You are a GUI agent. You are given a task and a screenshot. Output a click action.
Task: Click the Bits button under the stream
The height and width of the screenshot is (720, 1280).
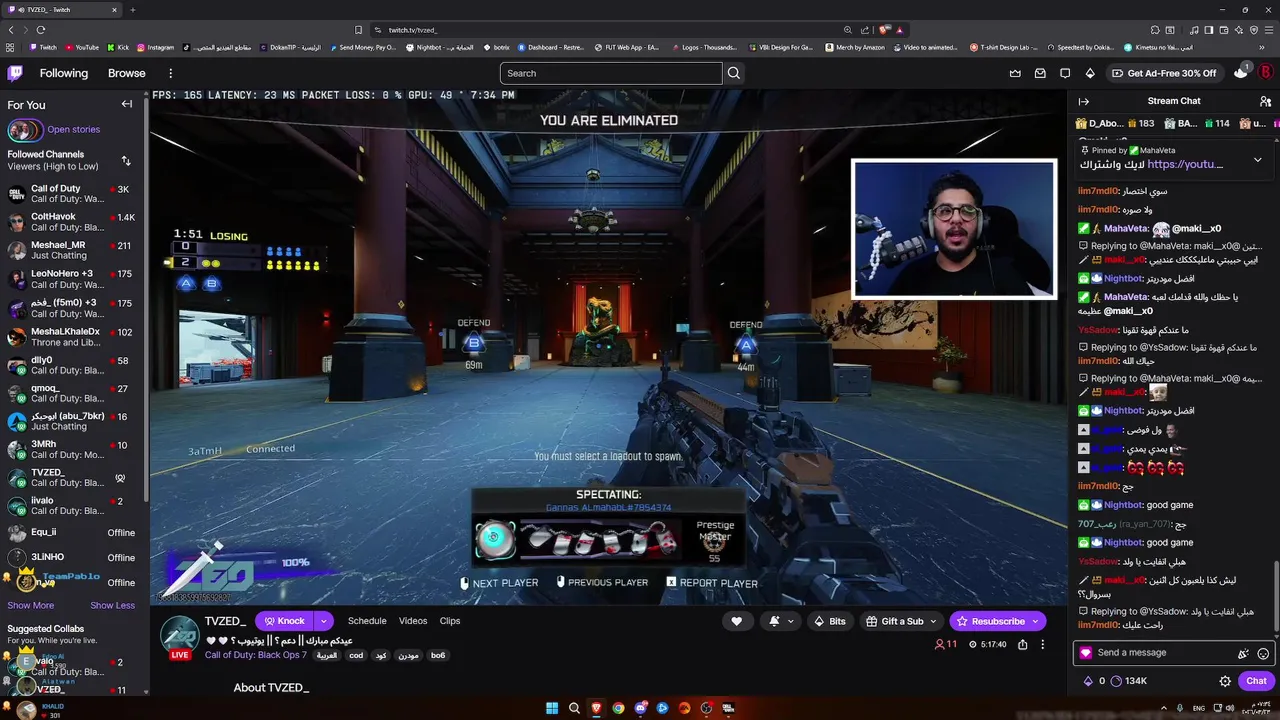tap(830, 621)
